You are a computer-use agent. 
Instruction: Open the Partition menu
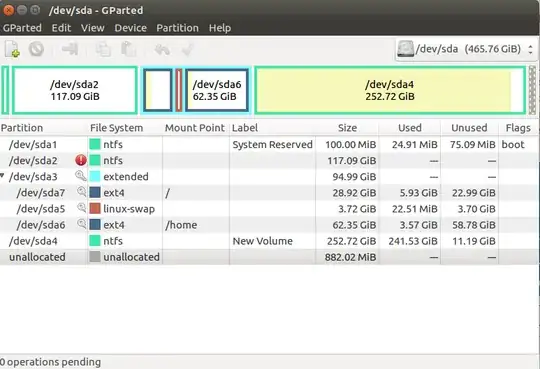177,28
